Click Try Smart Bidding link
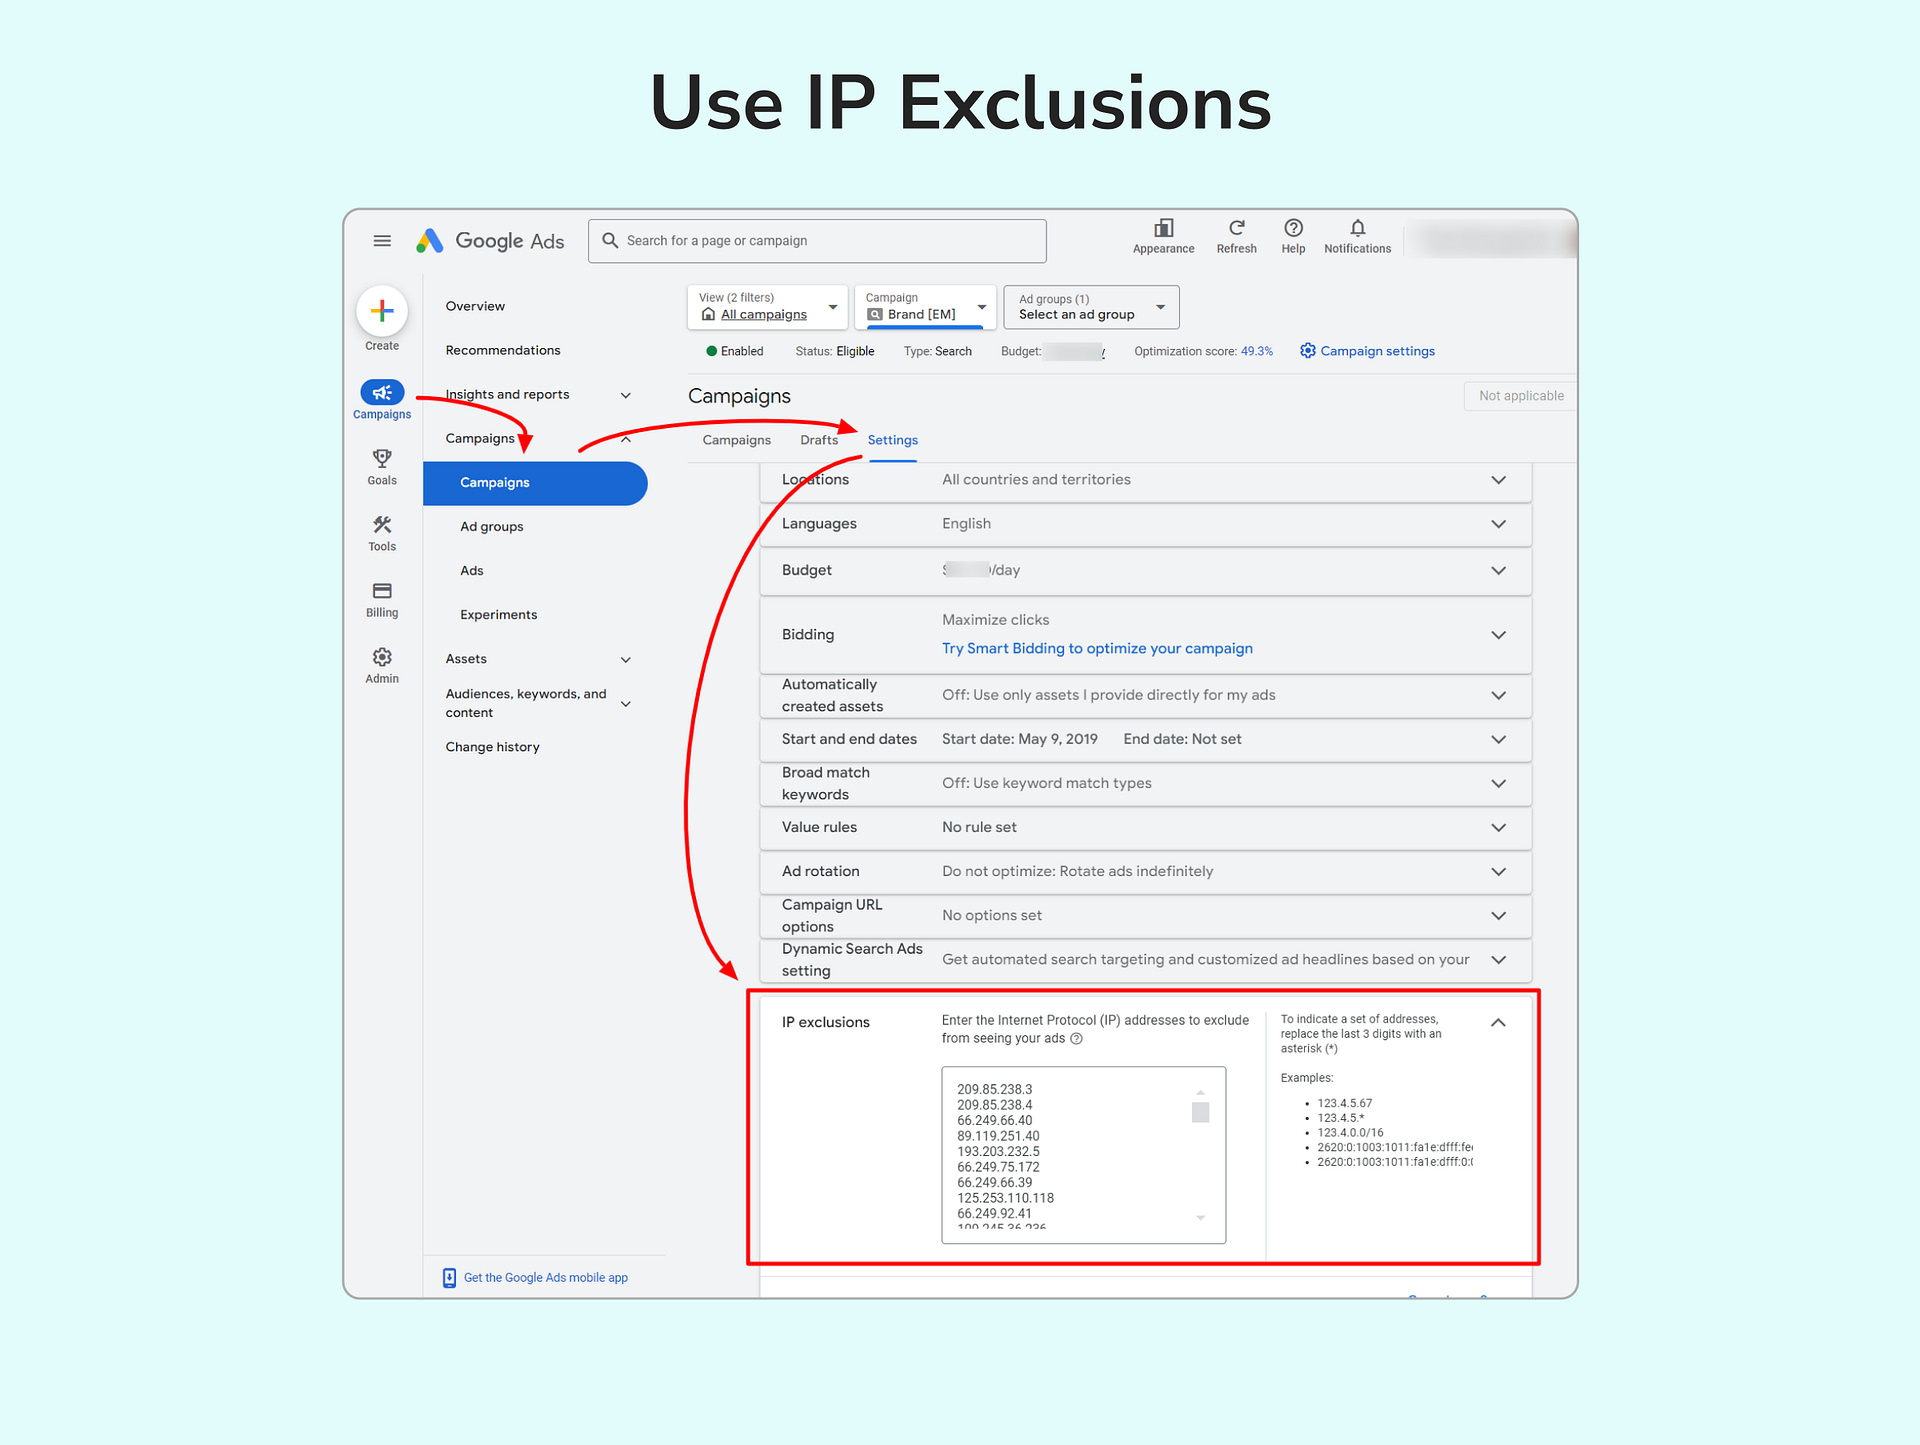Viewport: 1920px width, 1445px height. click(1097, 648)
